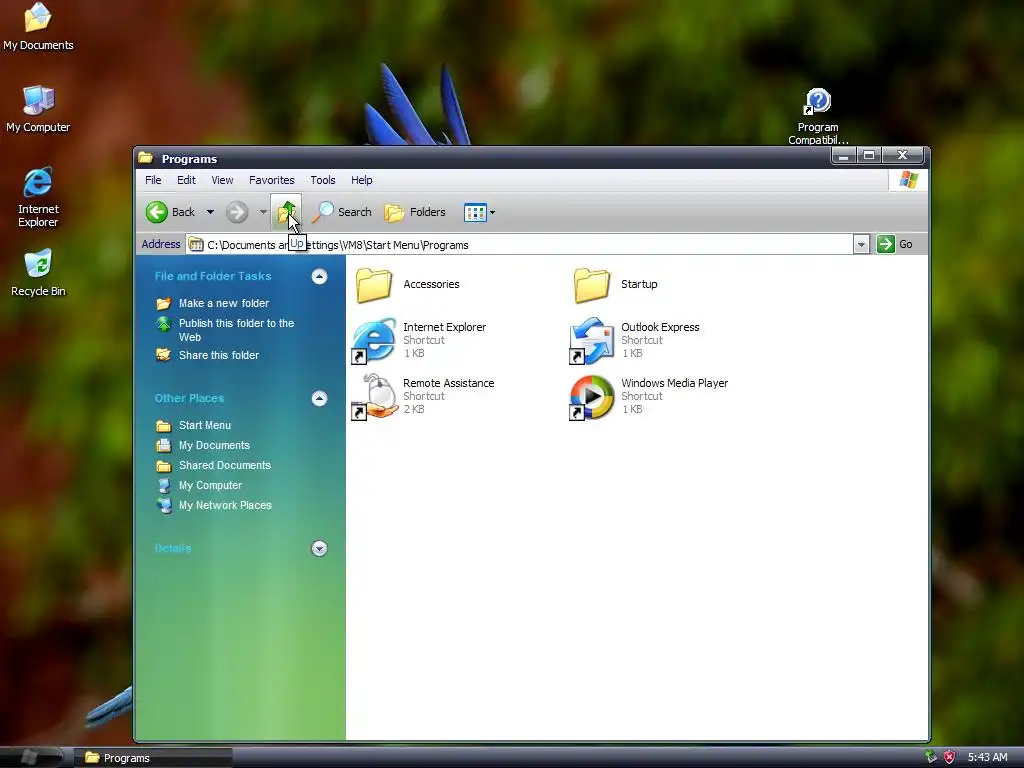Open the Search pane

[x=342, y=212]
